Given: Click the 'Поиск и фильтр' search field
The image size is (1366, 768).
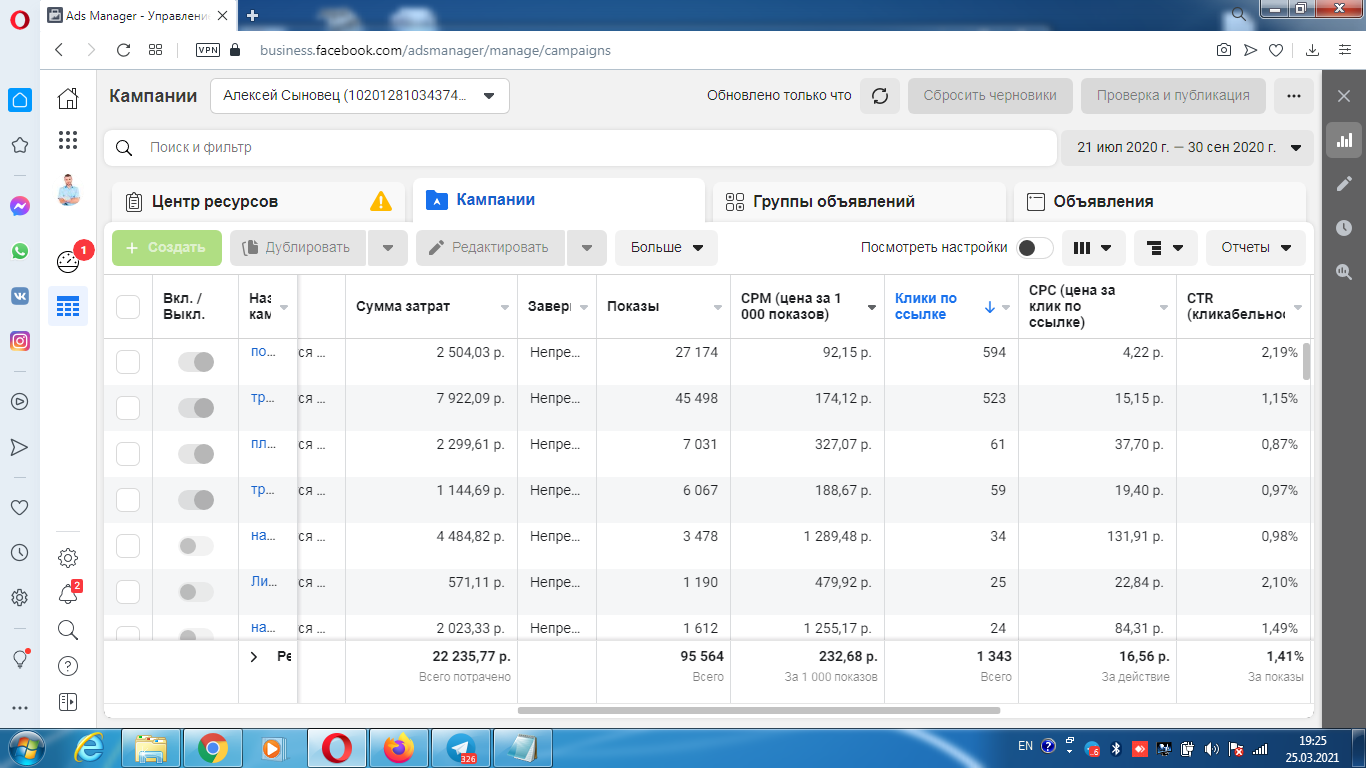Looking at the screenshot, I should click(x=580, y=147).
